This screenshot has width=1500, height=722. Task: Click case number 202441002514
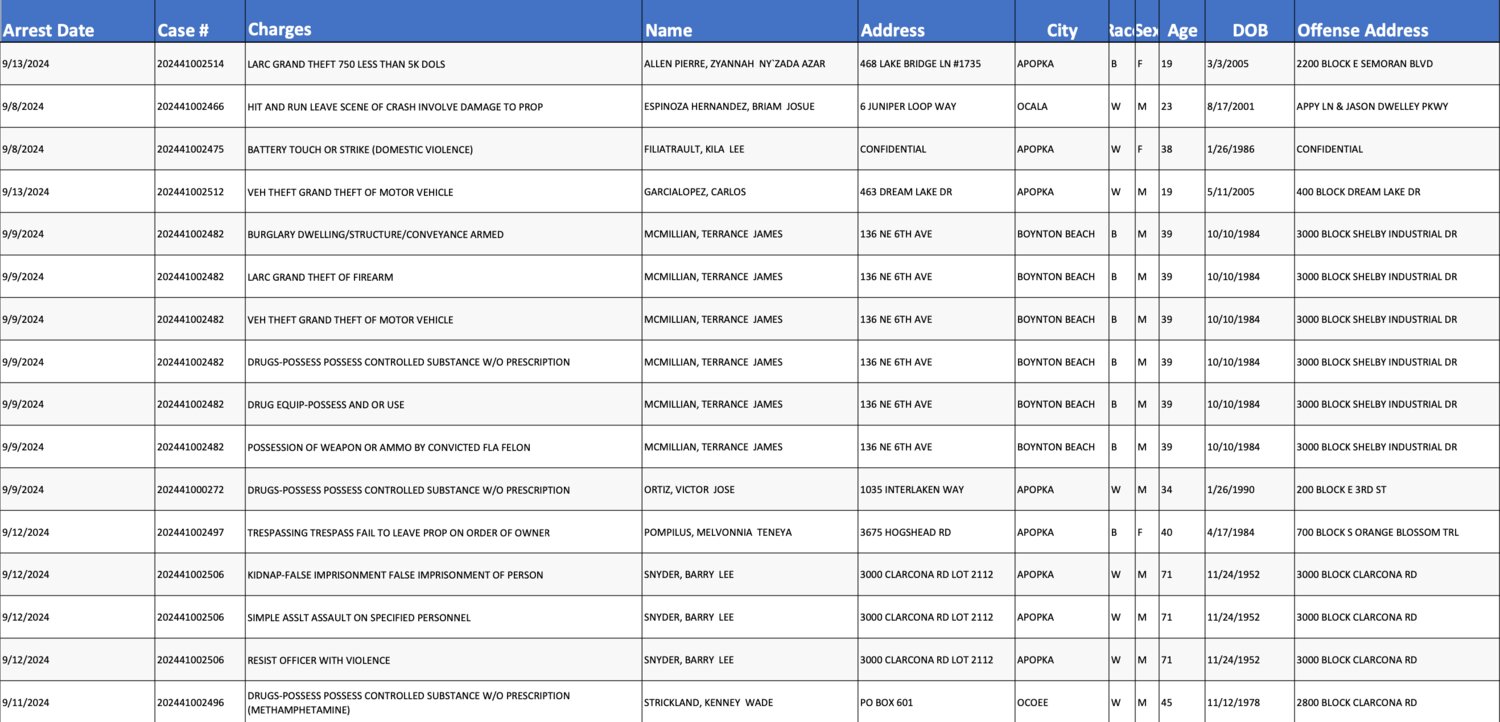point(200,64)
